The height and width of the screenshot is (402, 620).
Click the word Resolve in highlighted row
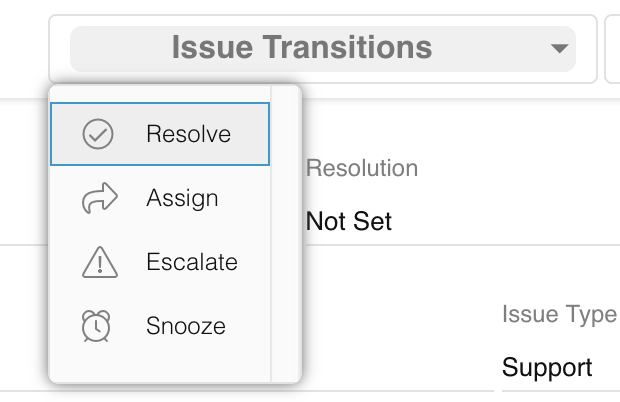click(189, 134)
